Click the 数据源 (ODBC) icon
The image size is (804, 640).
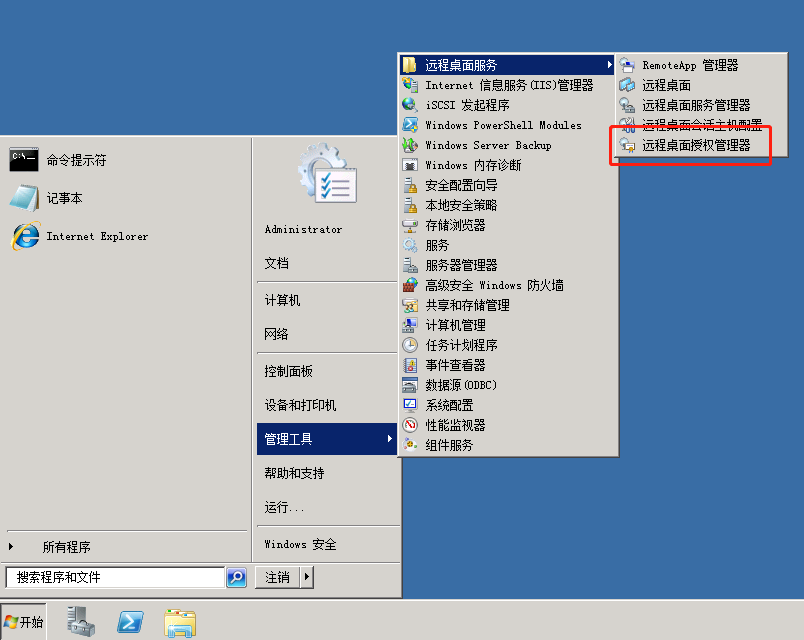[409, 385]
